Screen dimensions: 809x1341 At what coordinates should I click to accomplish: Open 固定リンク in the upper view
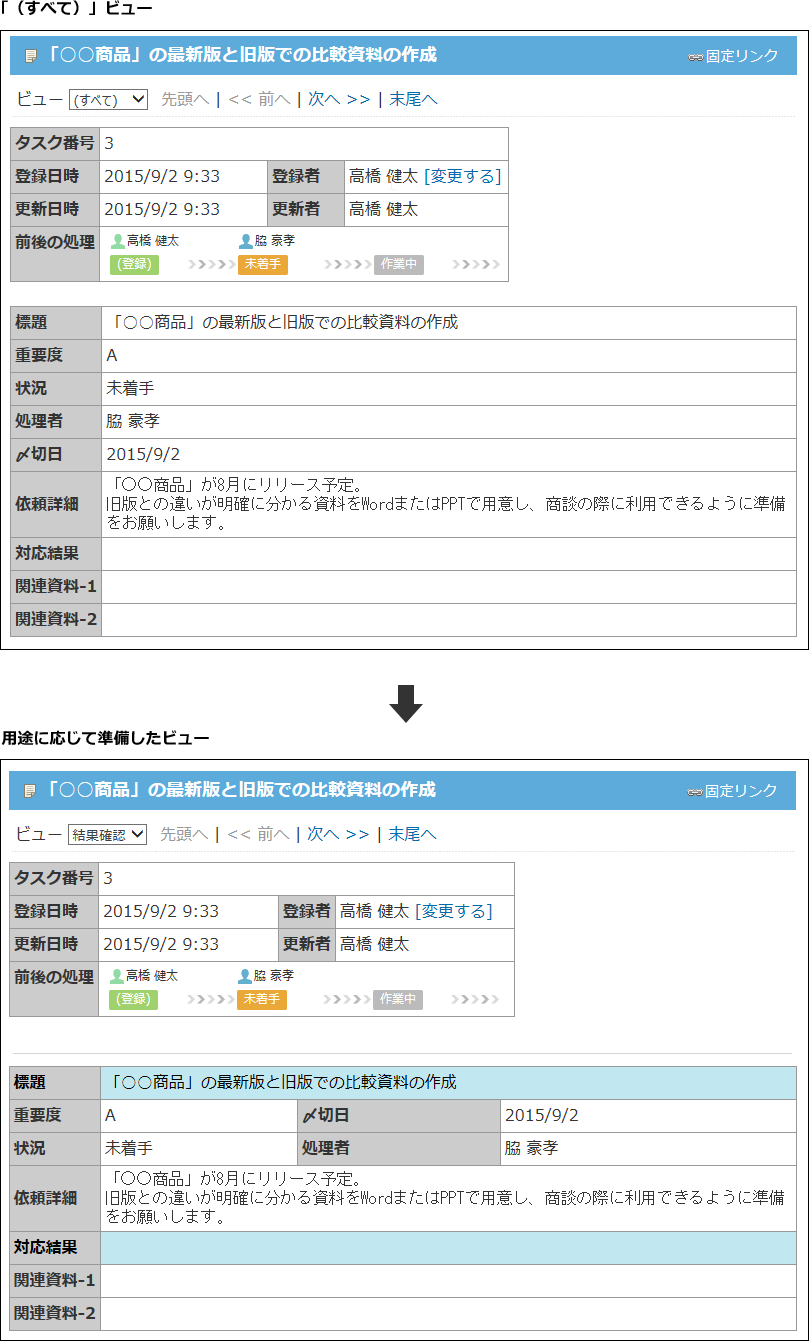(741, 56)
